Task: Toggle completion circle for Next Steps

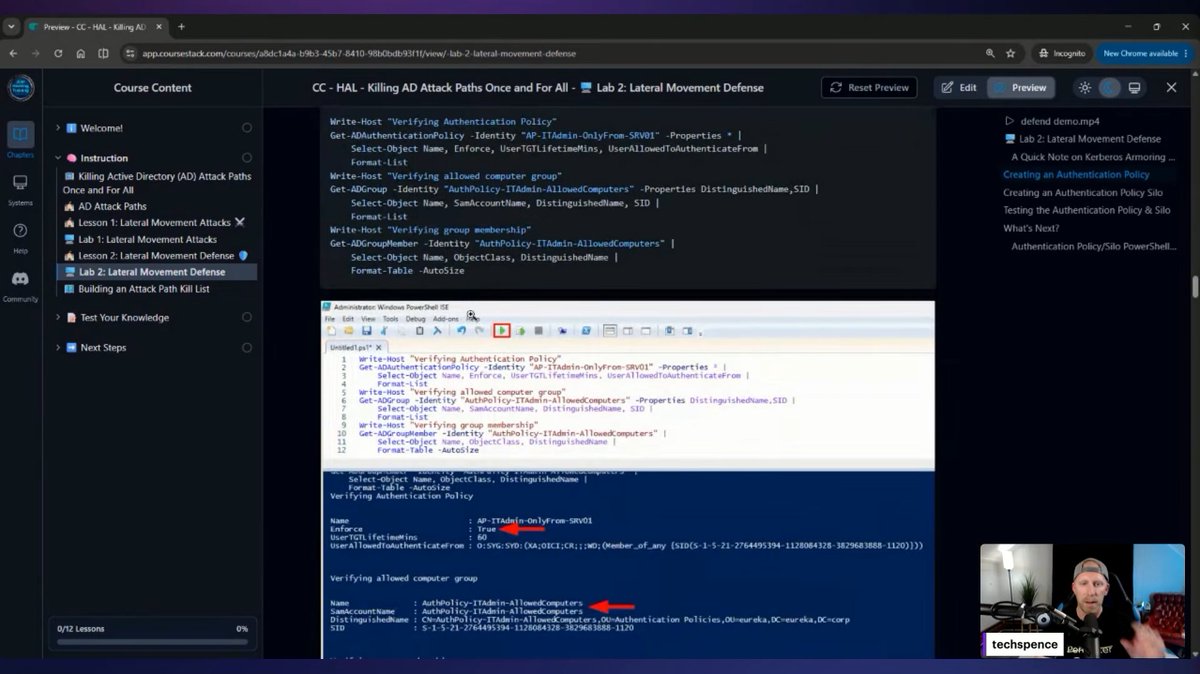Action: [x=247, y=348]
